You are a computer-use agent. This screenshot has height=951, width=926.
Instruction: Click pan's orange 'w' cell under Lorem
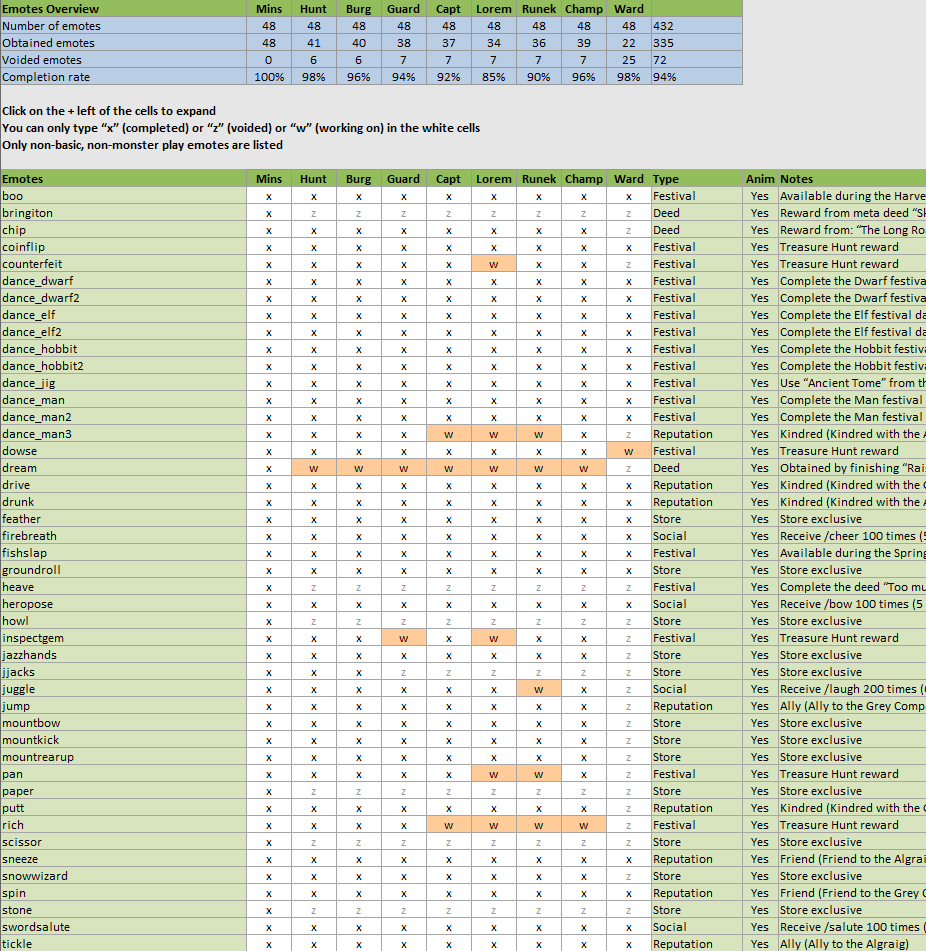[494, 773]
